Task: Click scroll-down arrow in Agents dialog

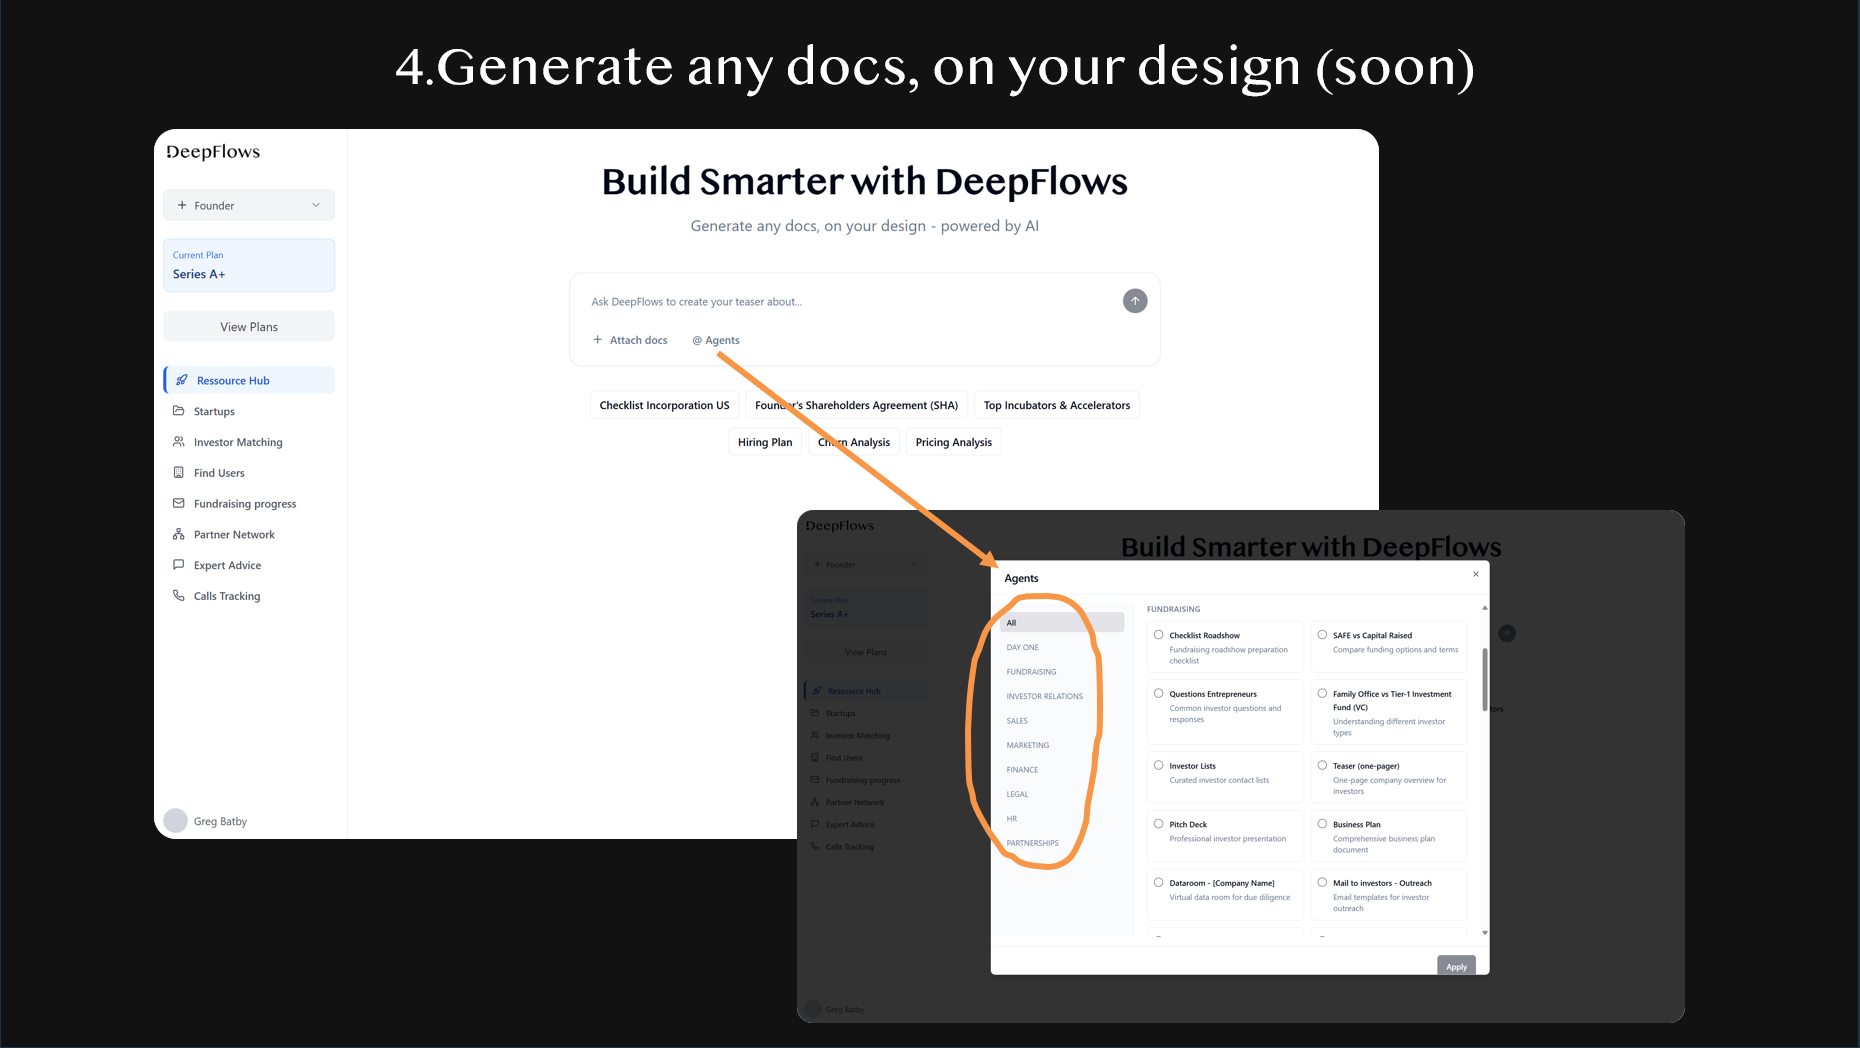Action: point(1484,933)
